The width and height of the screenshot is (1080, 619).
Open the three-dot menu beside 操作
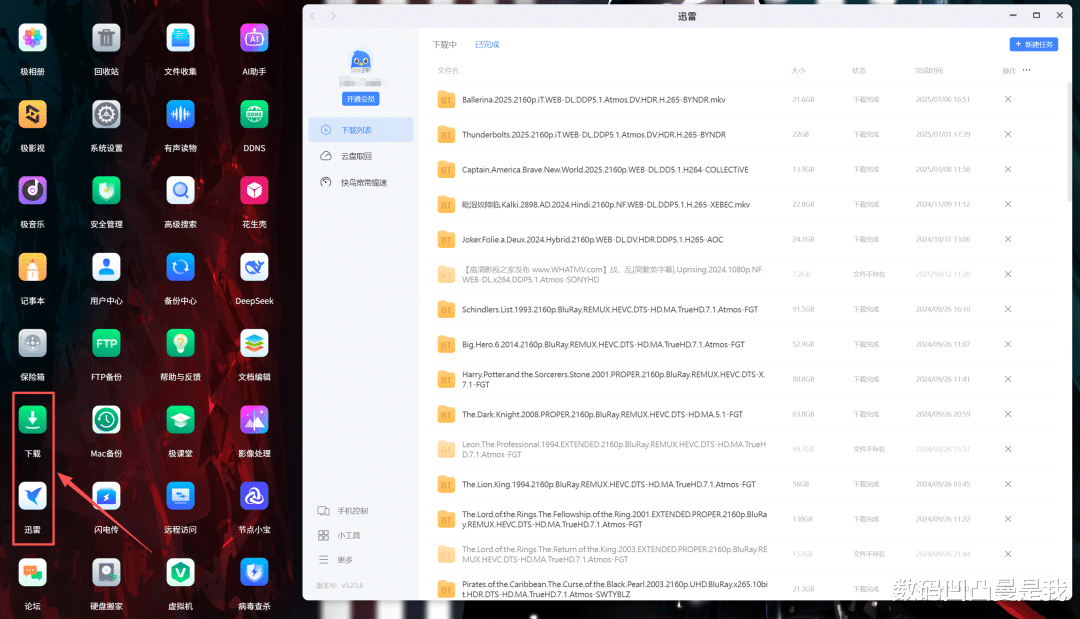coord(1026,70)
